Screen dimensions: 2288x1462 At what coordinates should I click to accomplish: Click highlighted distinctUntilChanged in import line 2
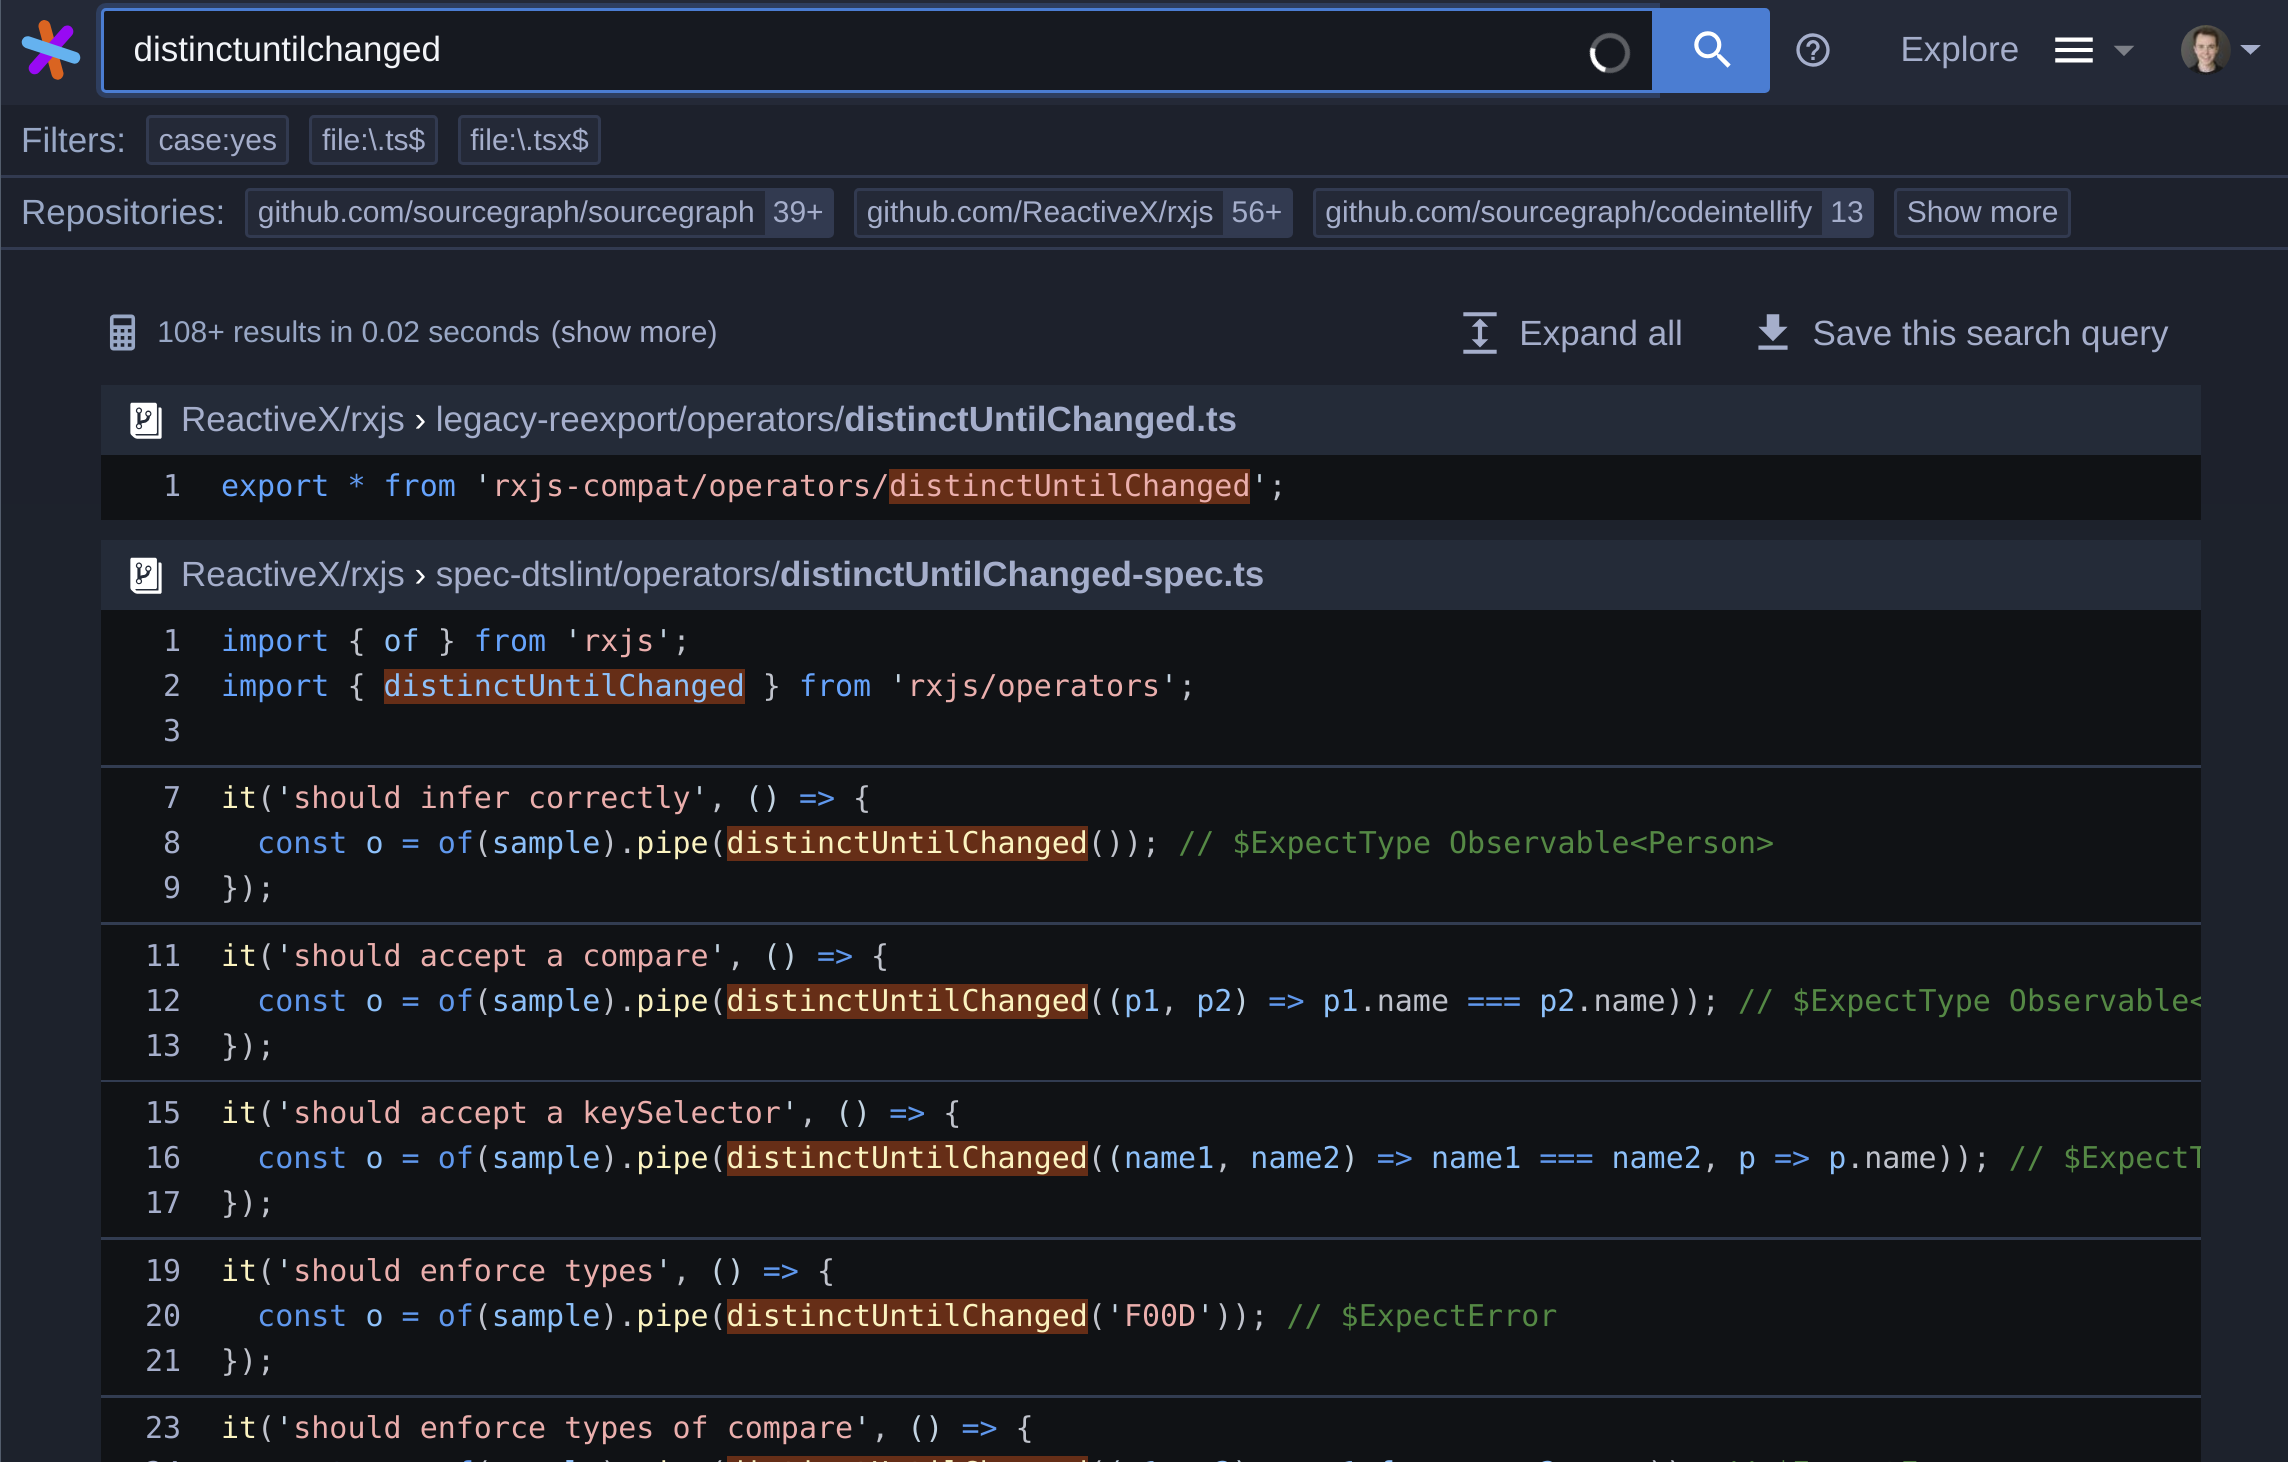click(564, 687)
